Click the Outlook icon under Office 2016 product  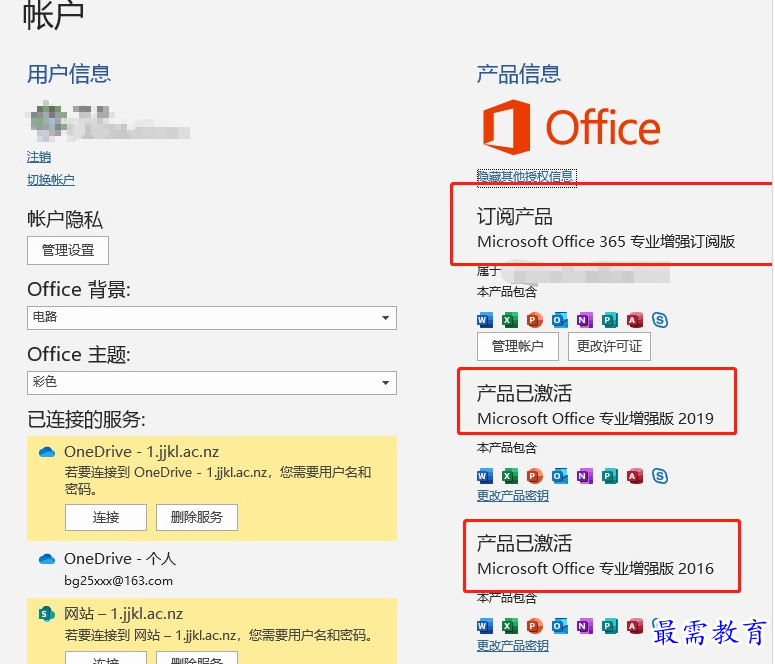click(560, 626)
